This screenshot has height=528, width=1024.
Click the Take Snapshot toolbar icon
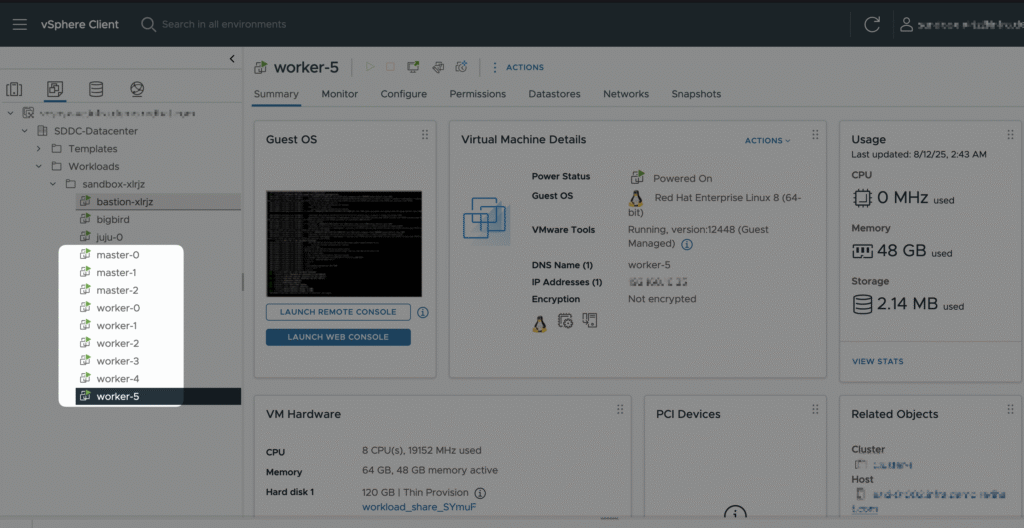coord(462,67)
